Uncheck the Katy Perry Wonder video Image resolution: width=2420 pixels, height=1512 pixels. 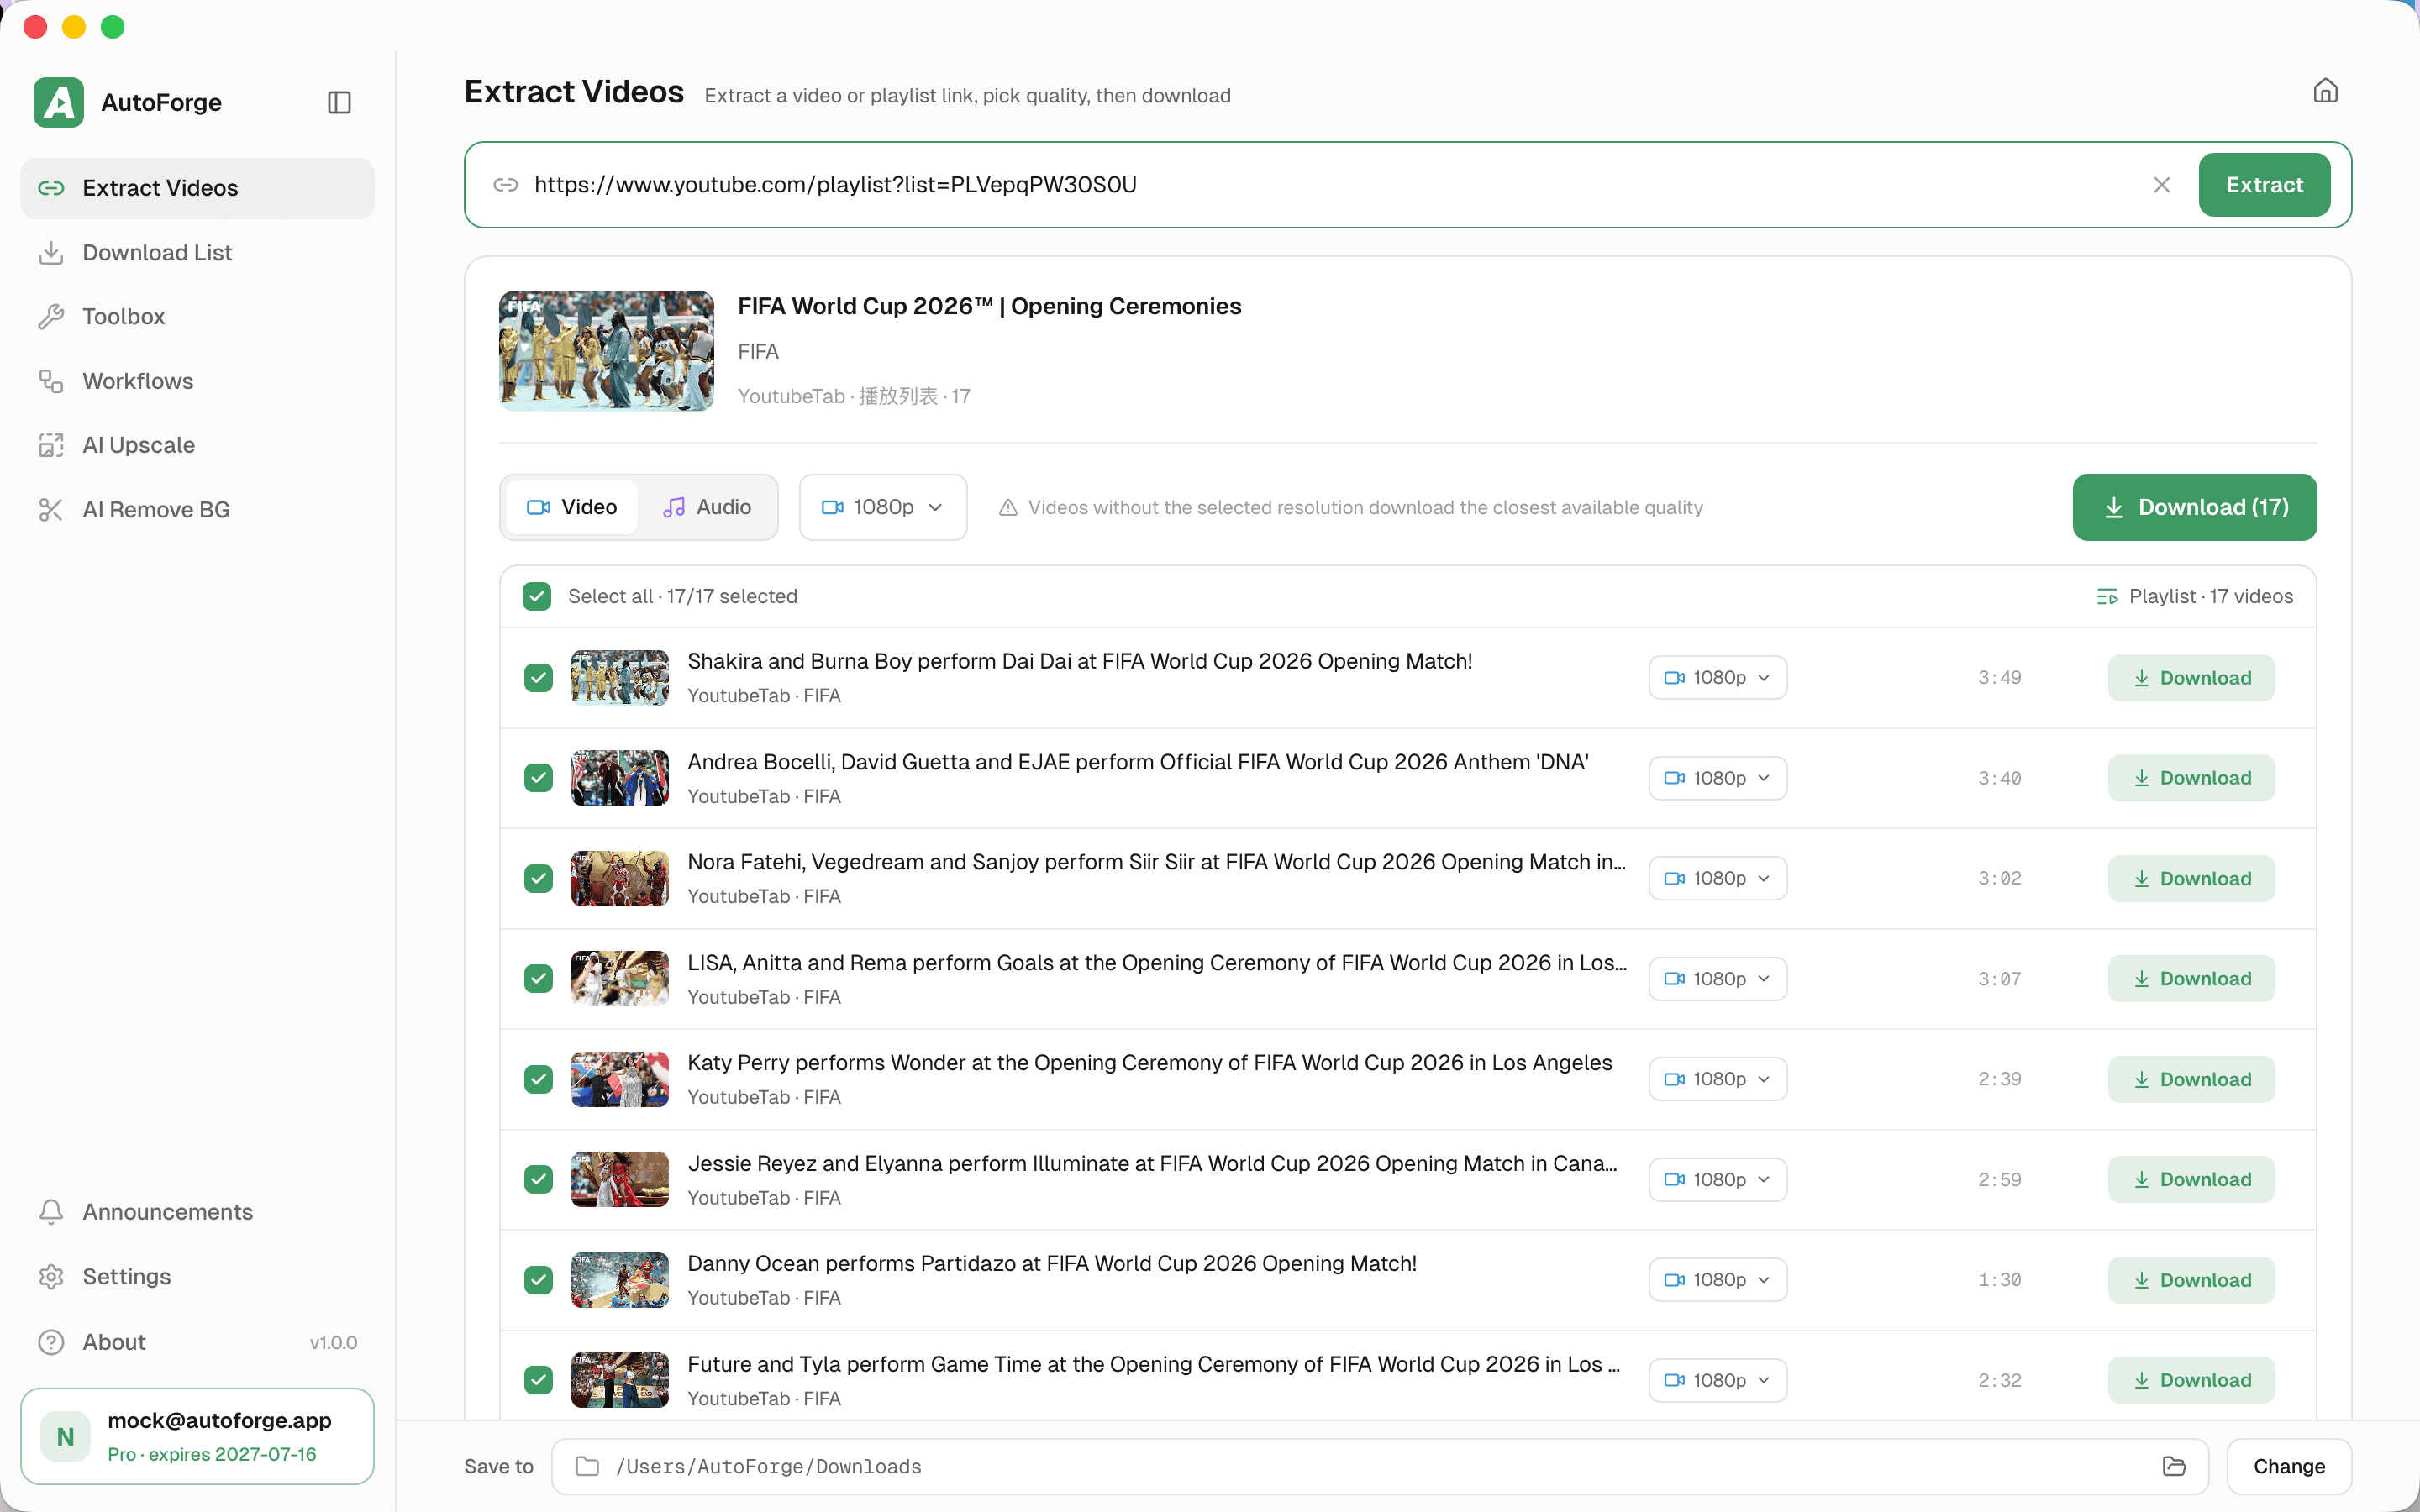[539, 1079]
